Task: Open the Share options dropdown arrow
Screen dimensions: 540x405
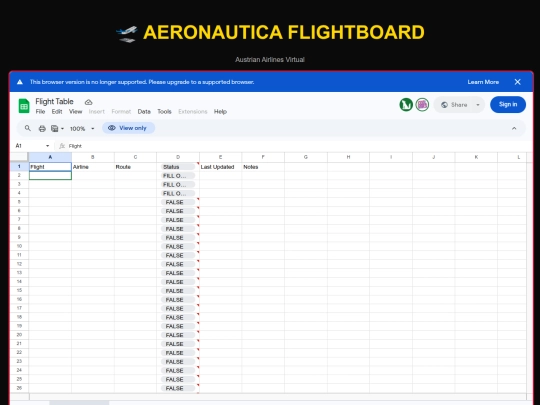Action: tap(478, 105)
